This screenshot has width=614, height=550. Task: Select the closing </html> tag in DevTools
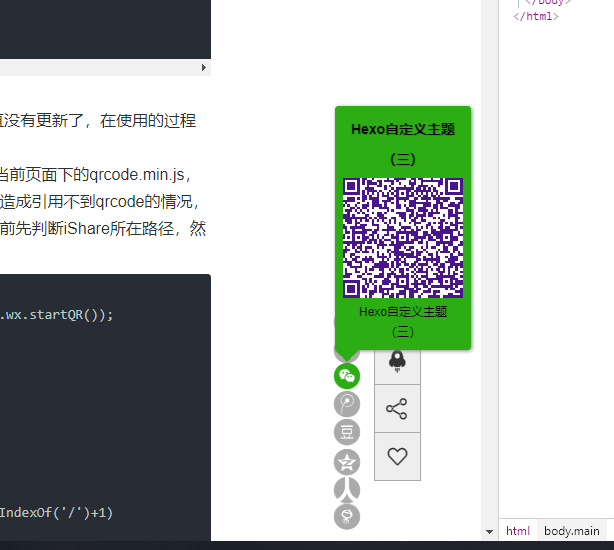pos(536,16)
